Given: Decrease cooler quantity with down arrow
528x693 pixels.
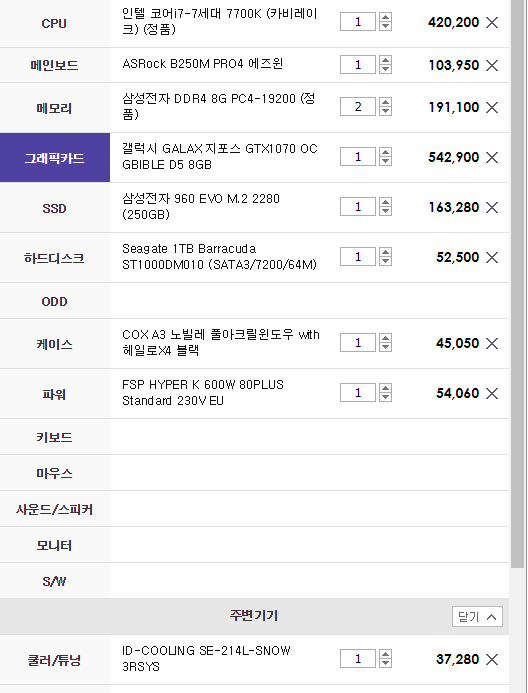Looking at the screenshot, I should (385, 663).
